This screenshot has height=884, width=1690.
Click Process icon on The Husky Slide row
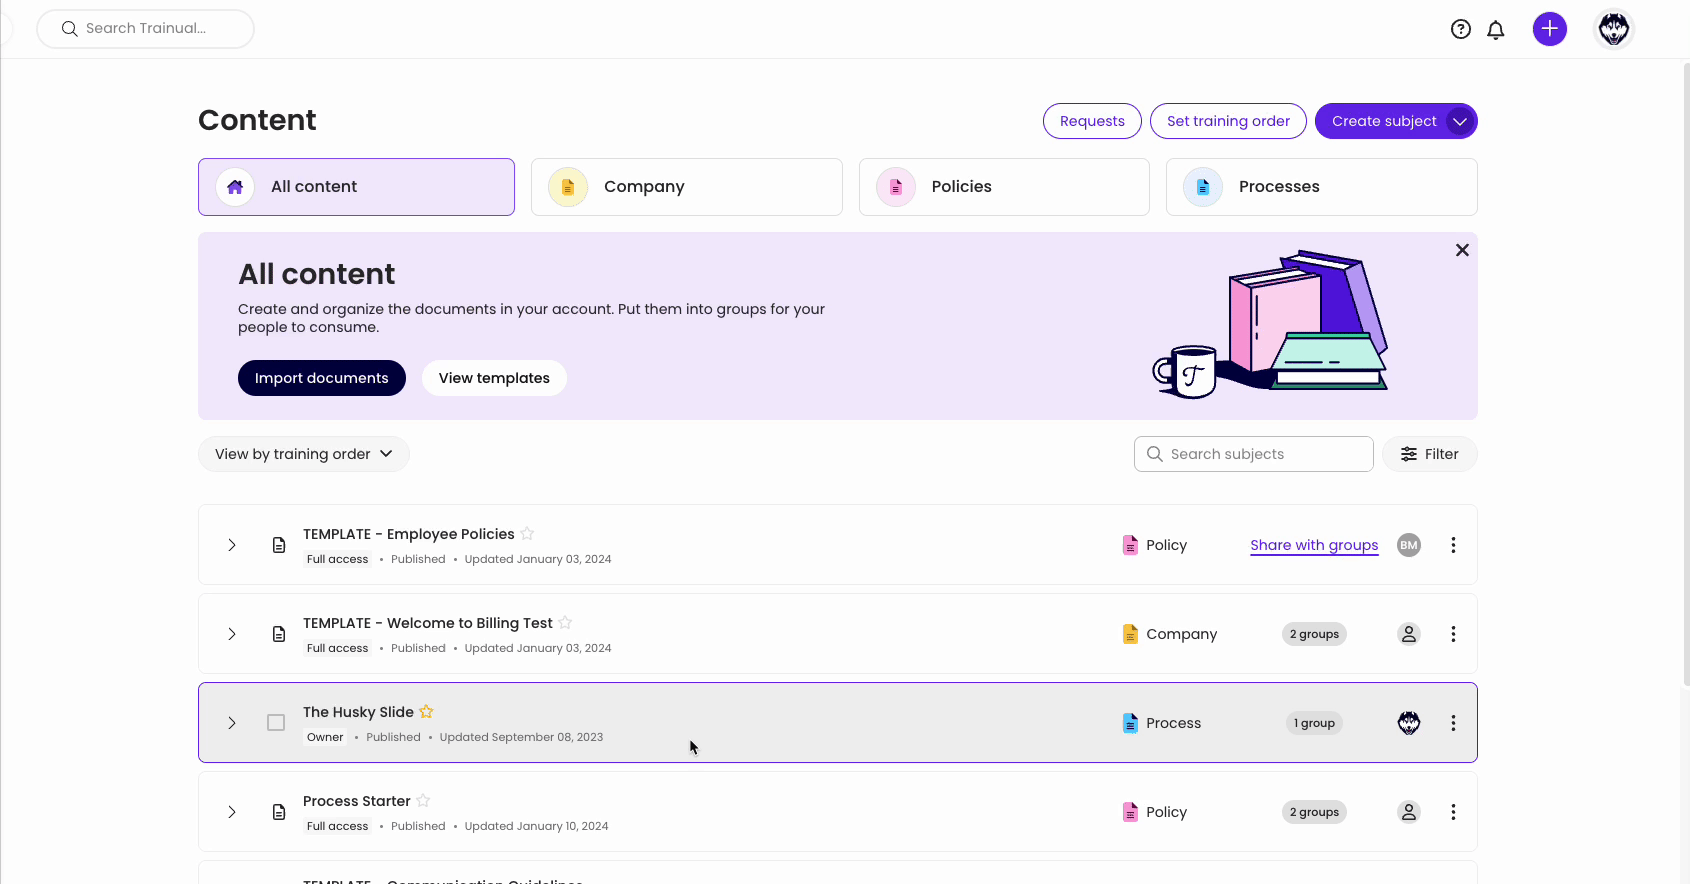click(1130, 723)
